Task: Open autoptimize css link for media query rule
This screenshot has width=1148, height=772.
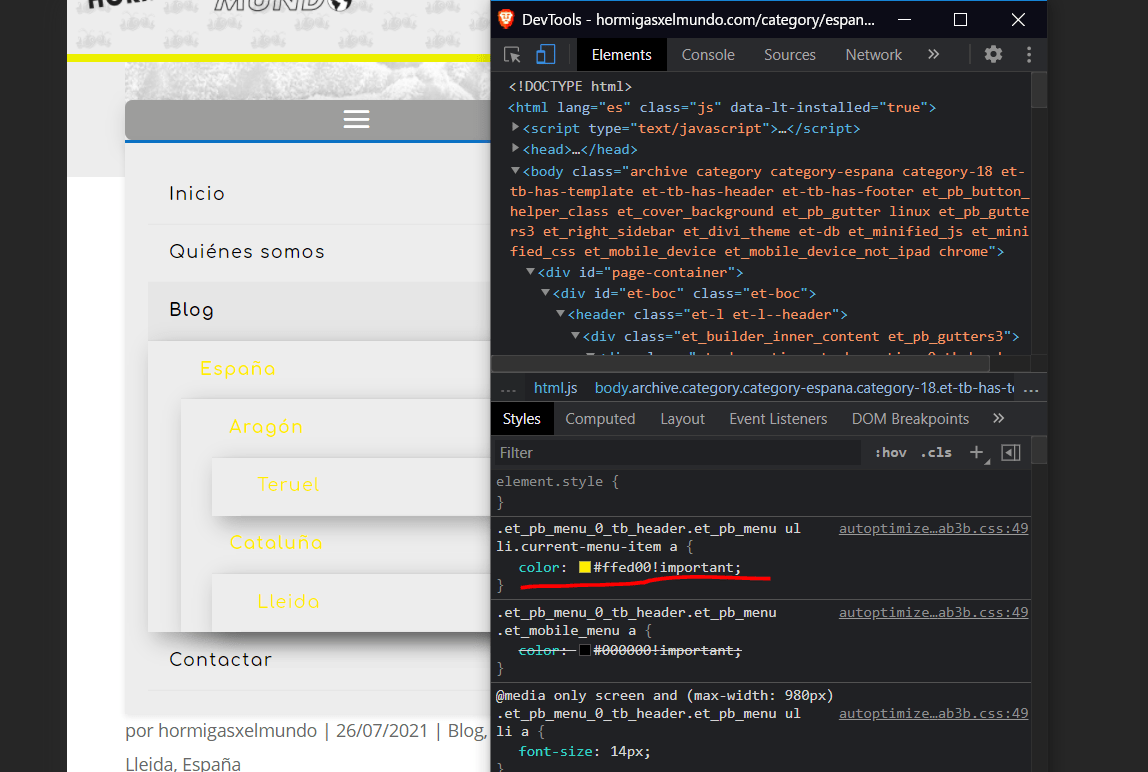Action: [x=933, y=713]
